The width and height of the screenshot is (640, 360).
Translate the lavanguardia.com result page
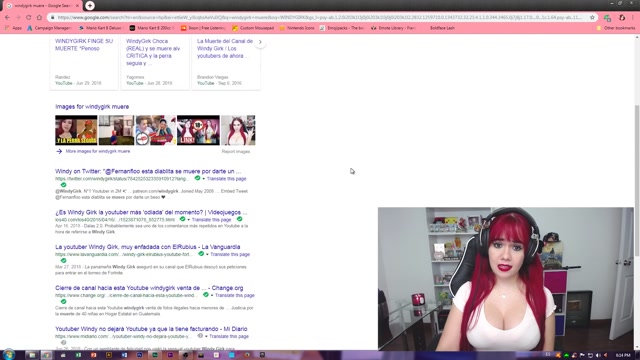[x=230, y=254]
